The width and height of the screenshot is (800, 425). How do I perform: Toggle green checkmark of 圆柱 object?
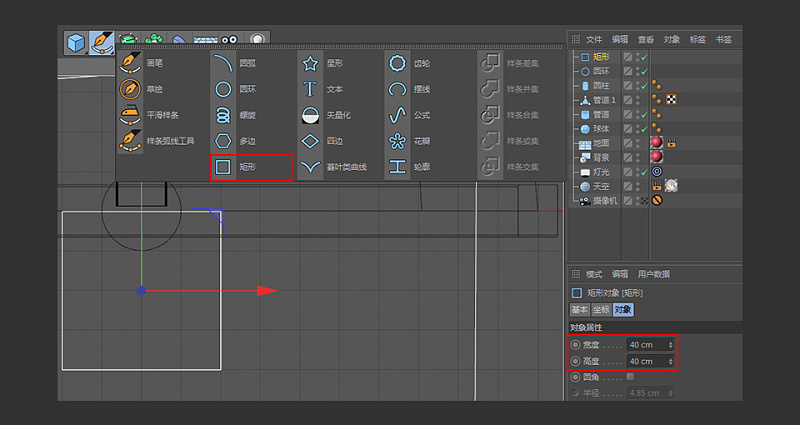coord(642,86)
